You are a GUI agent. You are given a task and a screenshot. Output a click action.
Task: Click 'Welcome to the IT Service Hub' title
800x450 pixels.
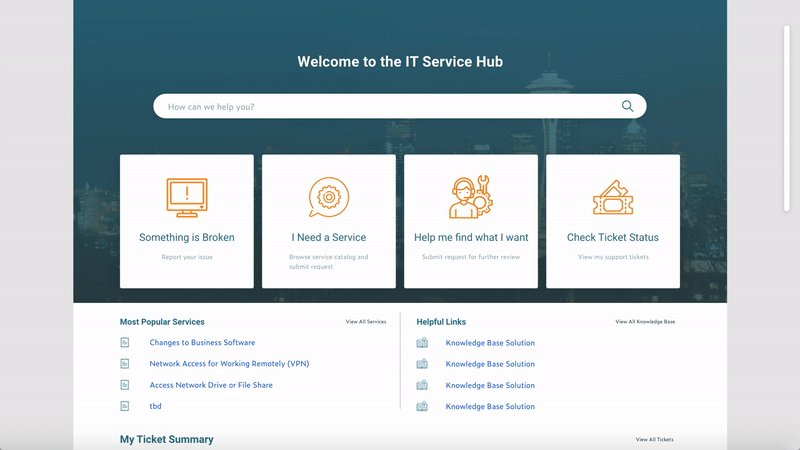pos(400,62)
